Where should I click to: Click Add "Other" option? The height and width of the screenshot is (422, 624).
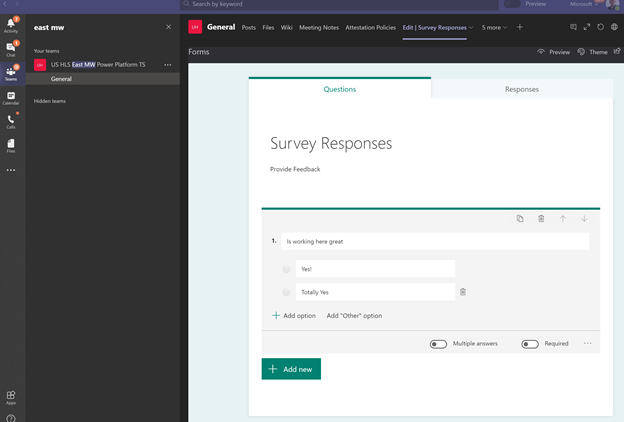(354, 315)
